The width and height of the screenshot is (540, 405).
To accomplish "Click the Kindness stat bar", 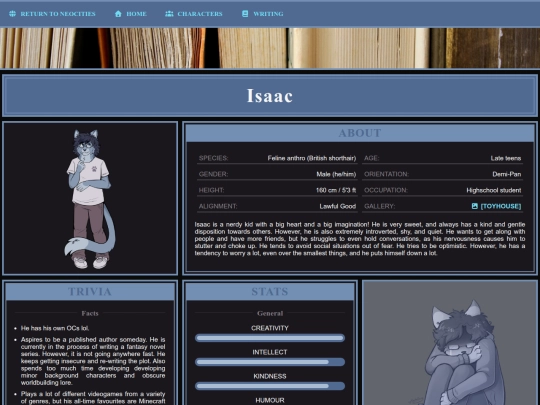I will pyautogui.click(x=270, y=386).
